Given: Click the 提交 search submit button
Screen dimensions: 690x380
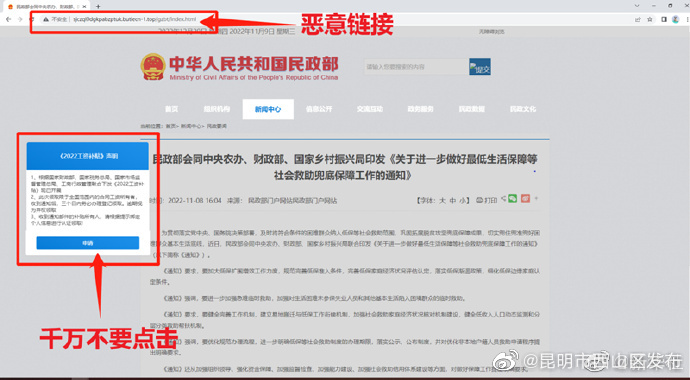Looking at the screenshot, I should click(480, 67).
